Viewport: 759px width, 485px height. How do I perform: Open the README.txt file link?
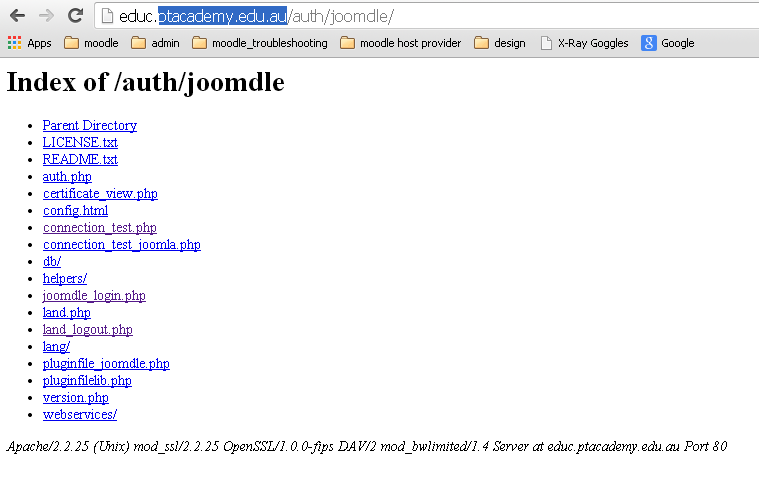click(x=80, y=159)
